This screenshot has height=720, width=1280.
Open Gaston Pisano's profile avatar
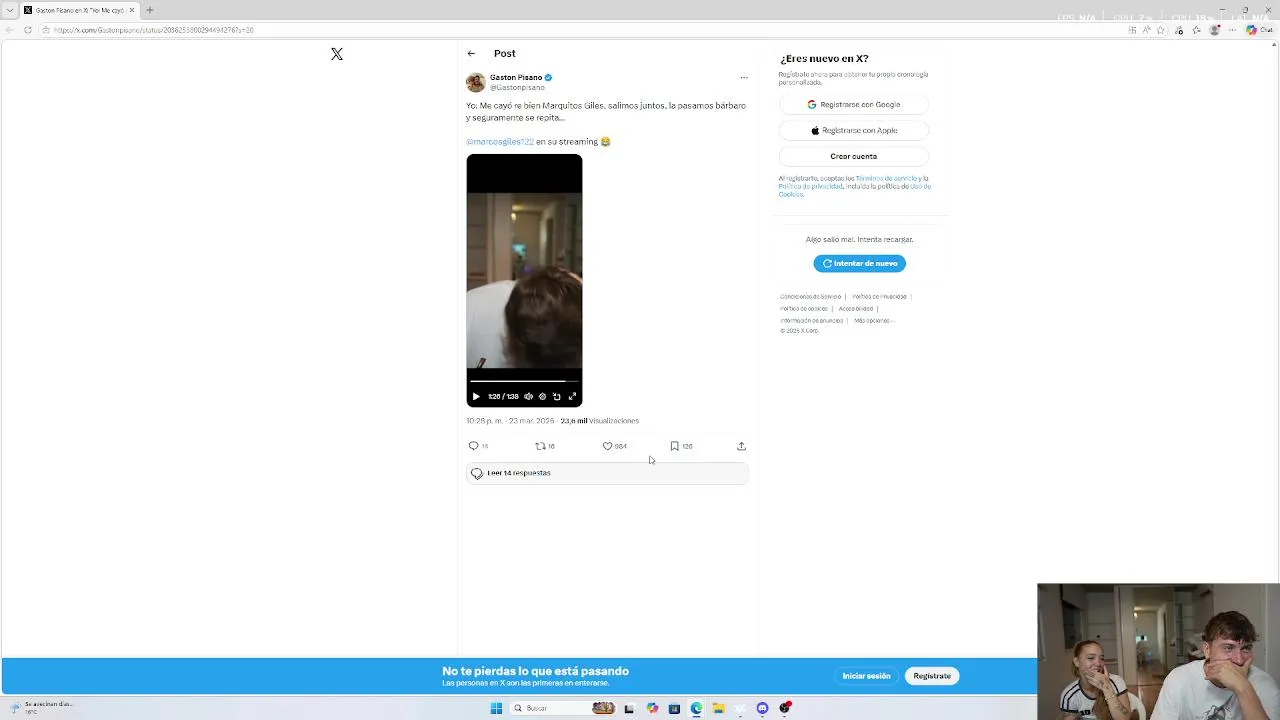coord(476,82)
